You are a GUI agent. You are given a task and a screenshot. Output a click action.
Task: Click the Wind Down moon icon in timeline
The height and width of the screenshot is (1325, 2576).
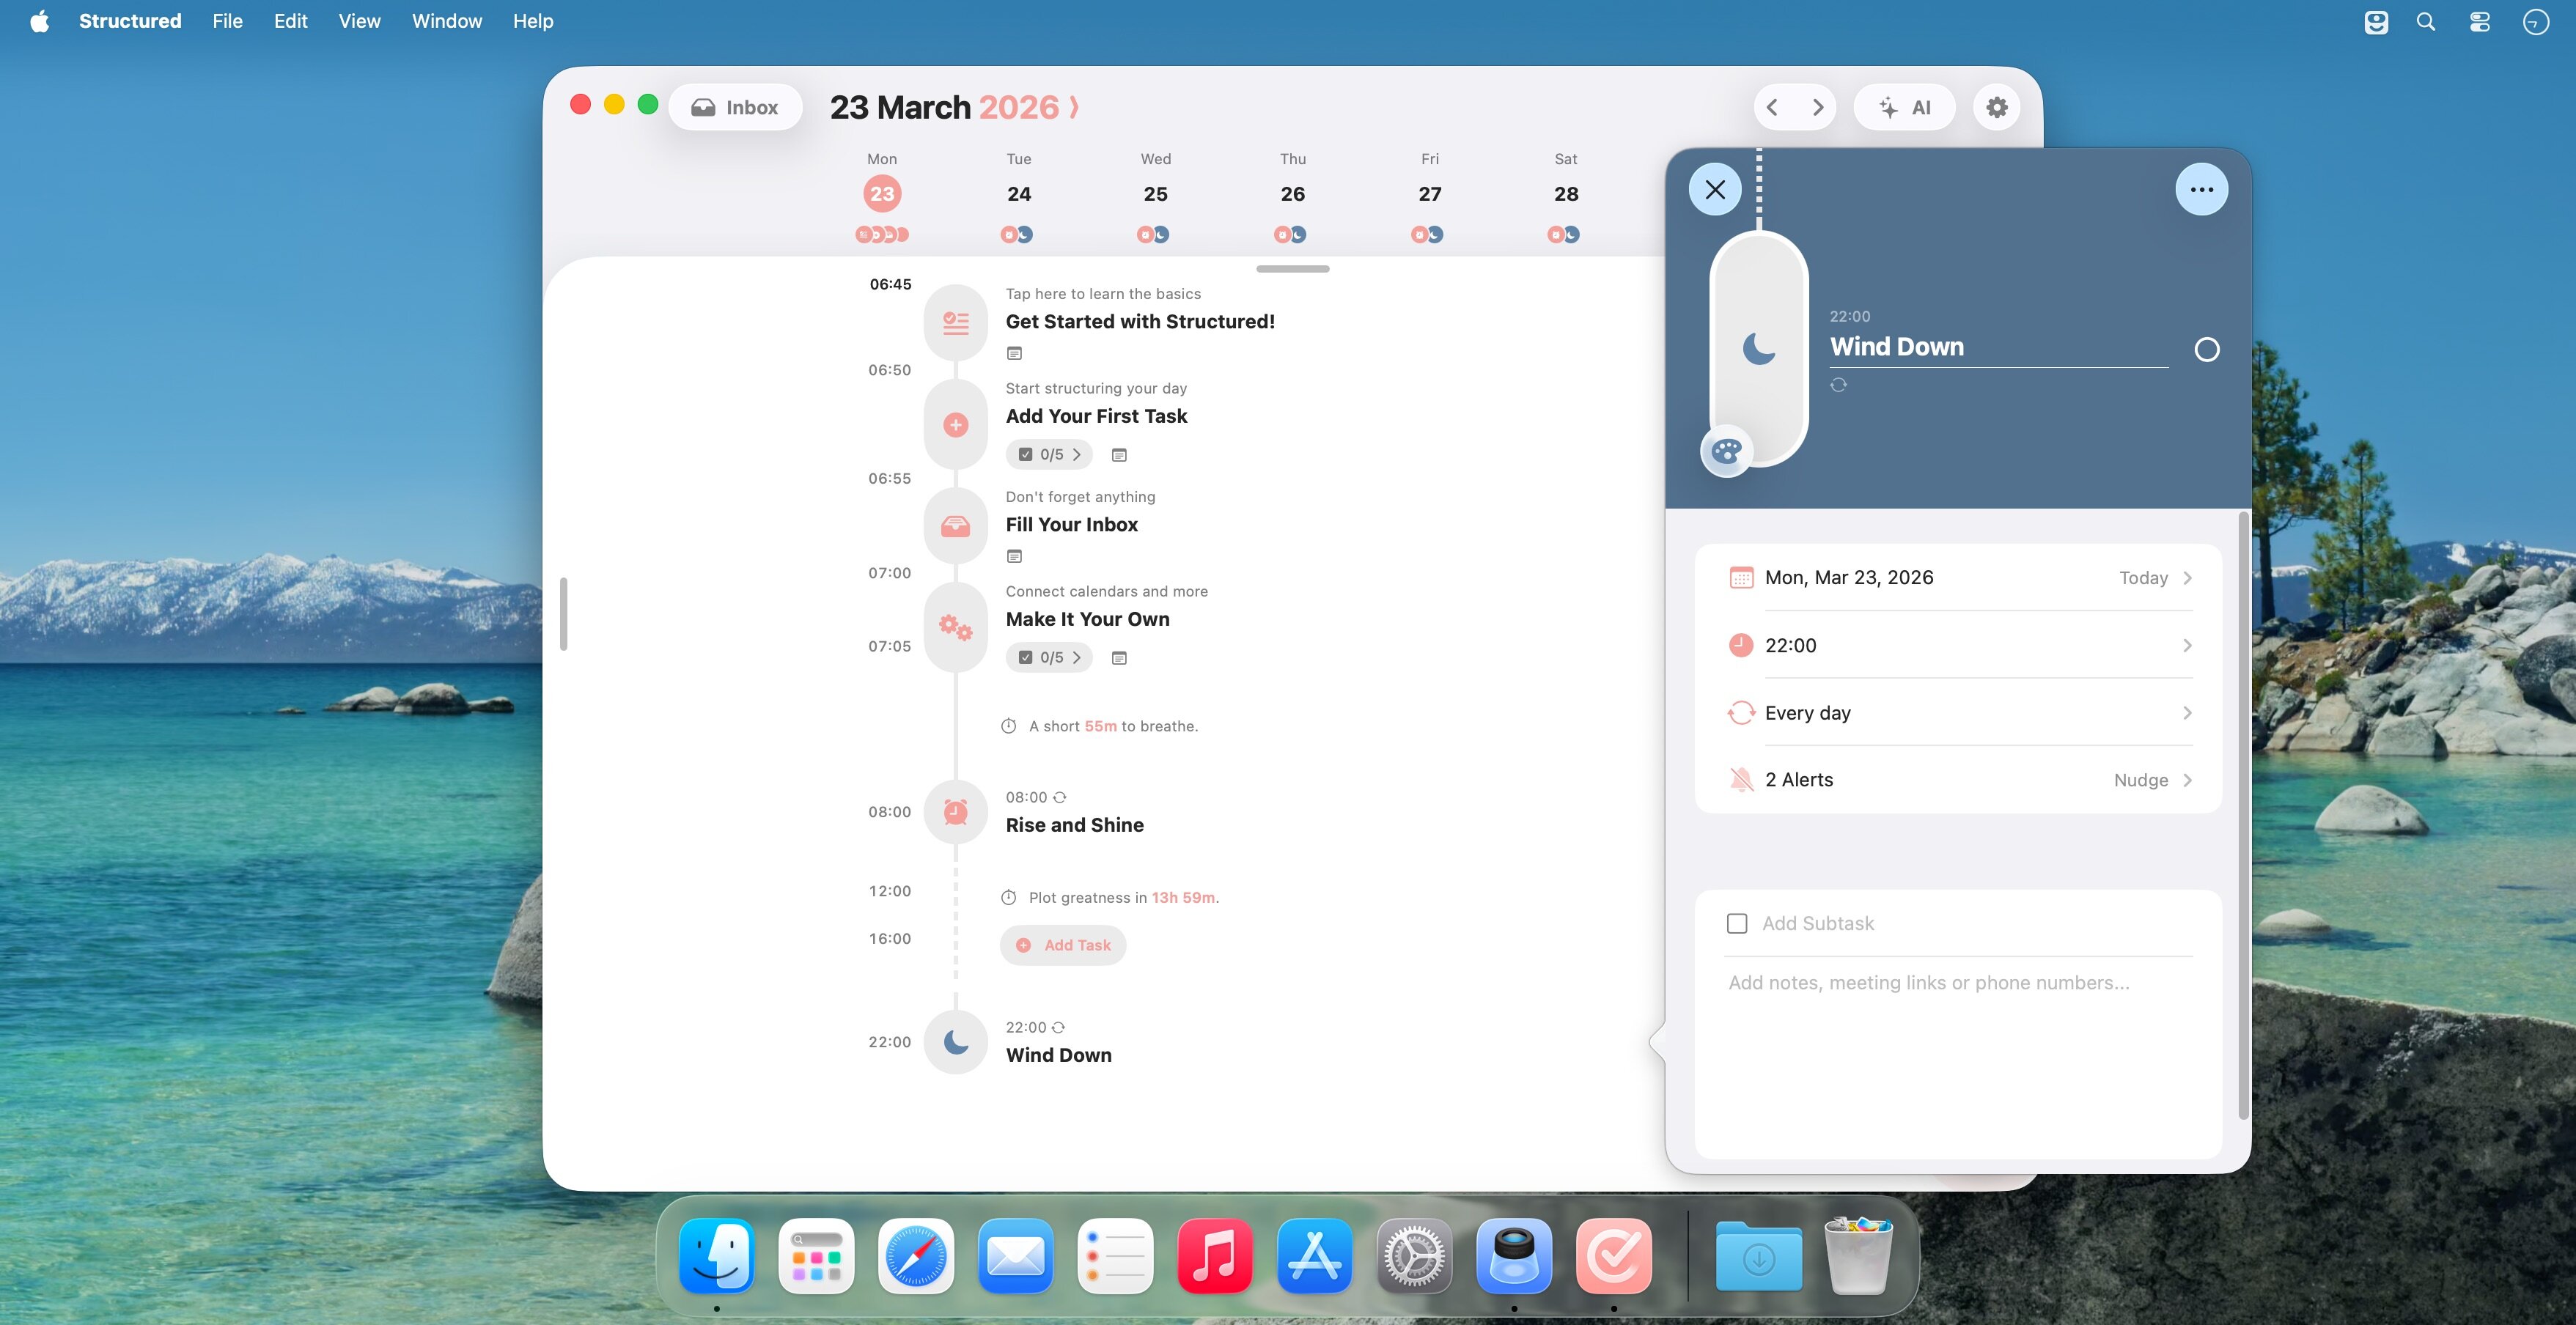point(956,1042)
